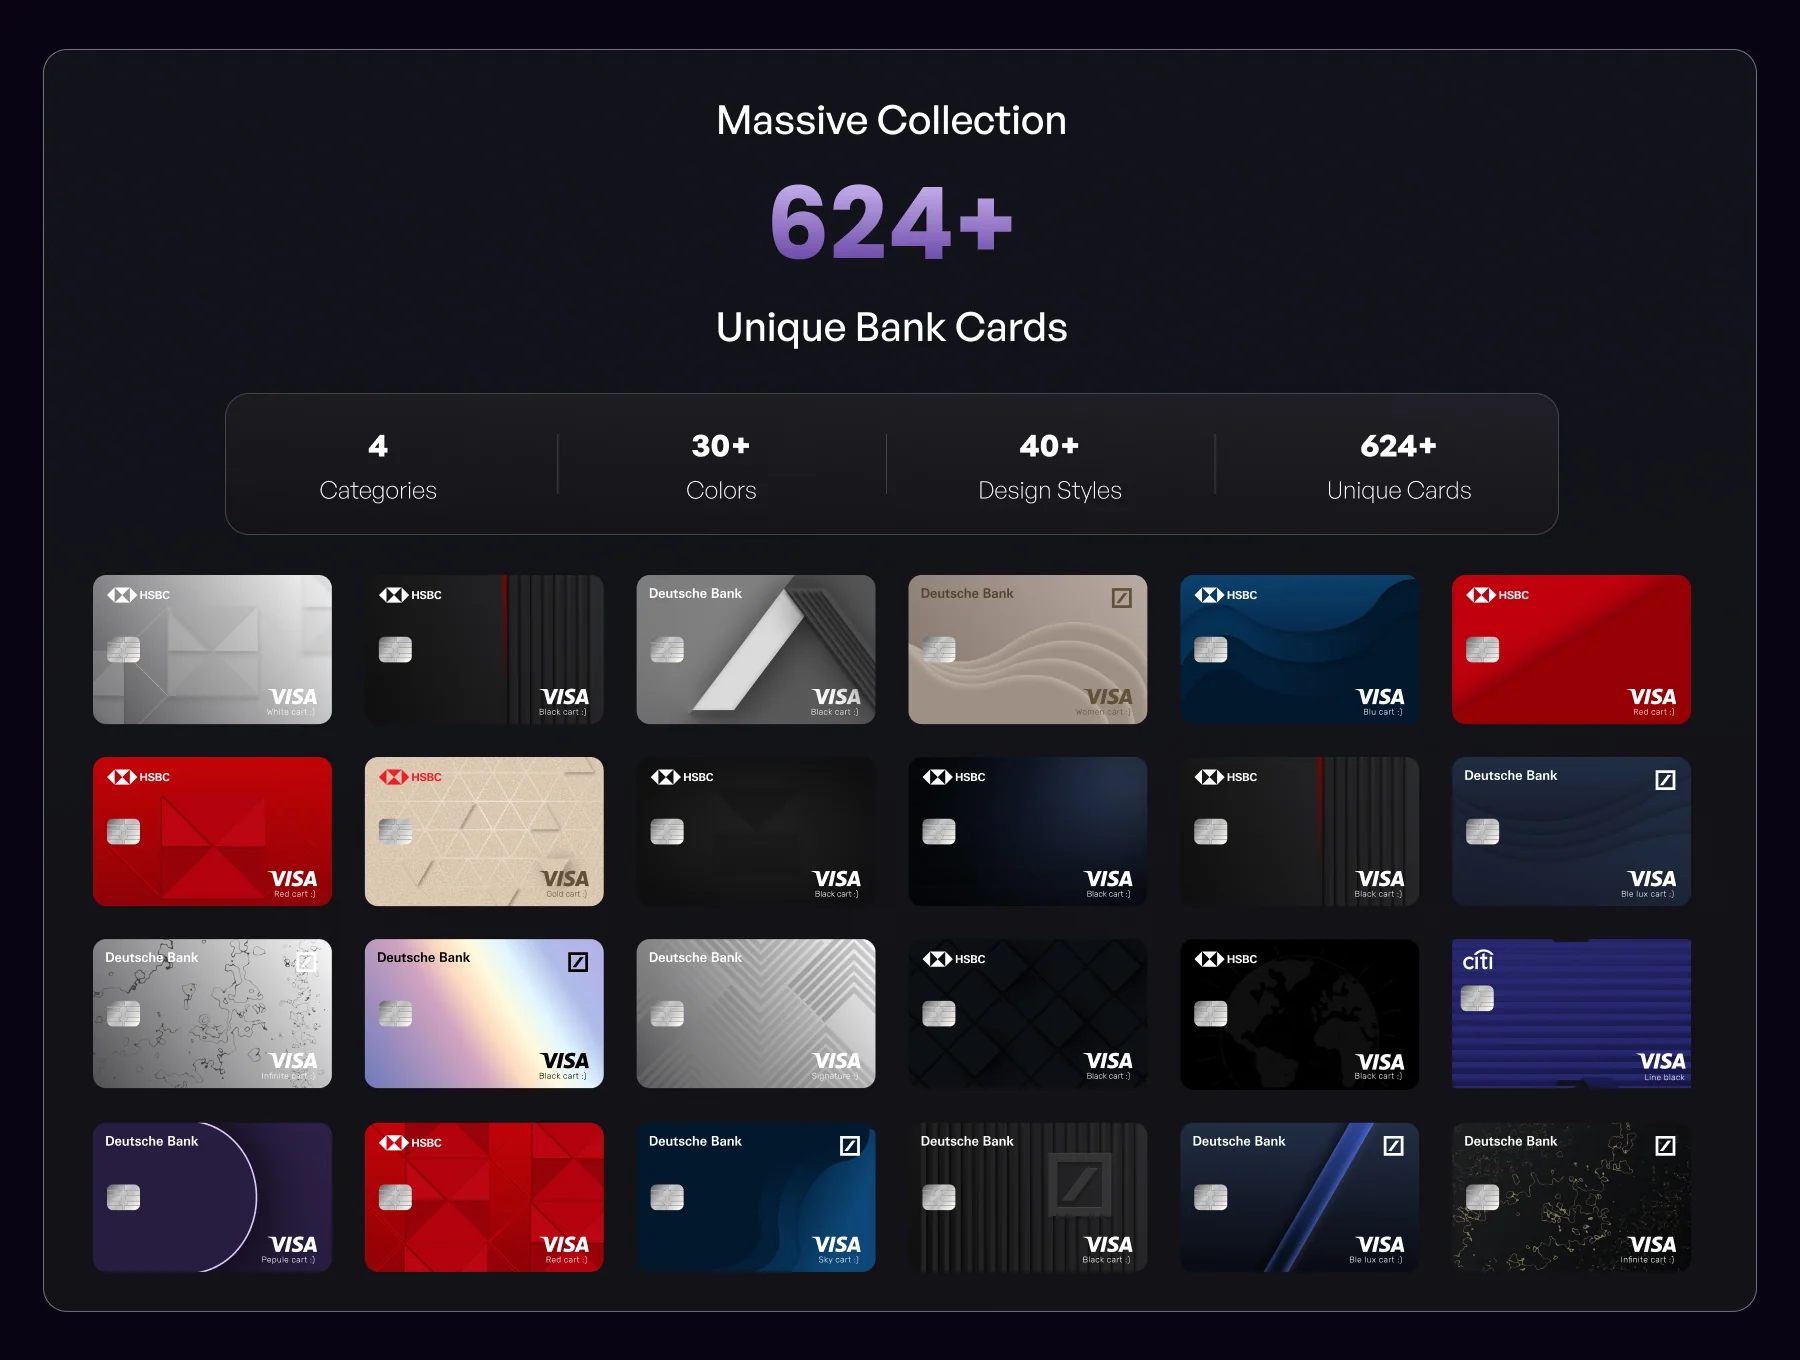1800x1360 pixels.
Task: Select the HSBC red mosaic card
Action: pos(484,1197)
